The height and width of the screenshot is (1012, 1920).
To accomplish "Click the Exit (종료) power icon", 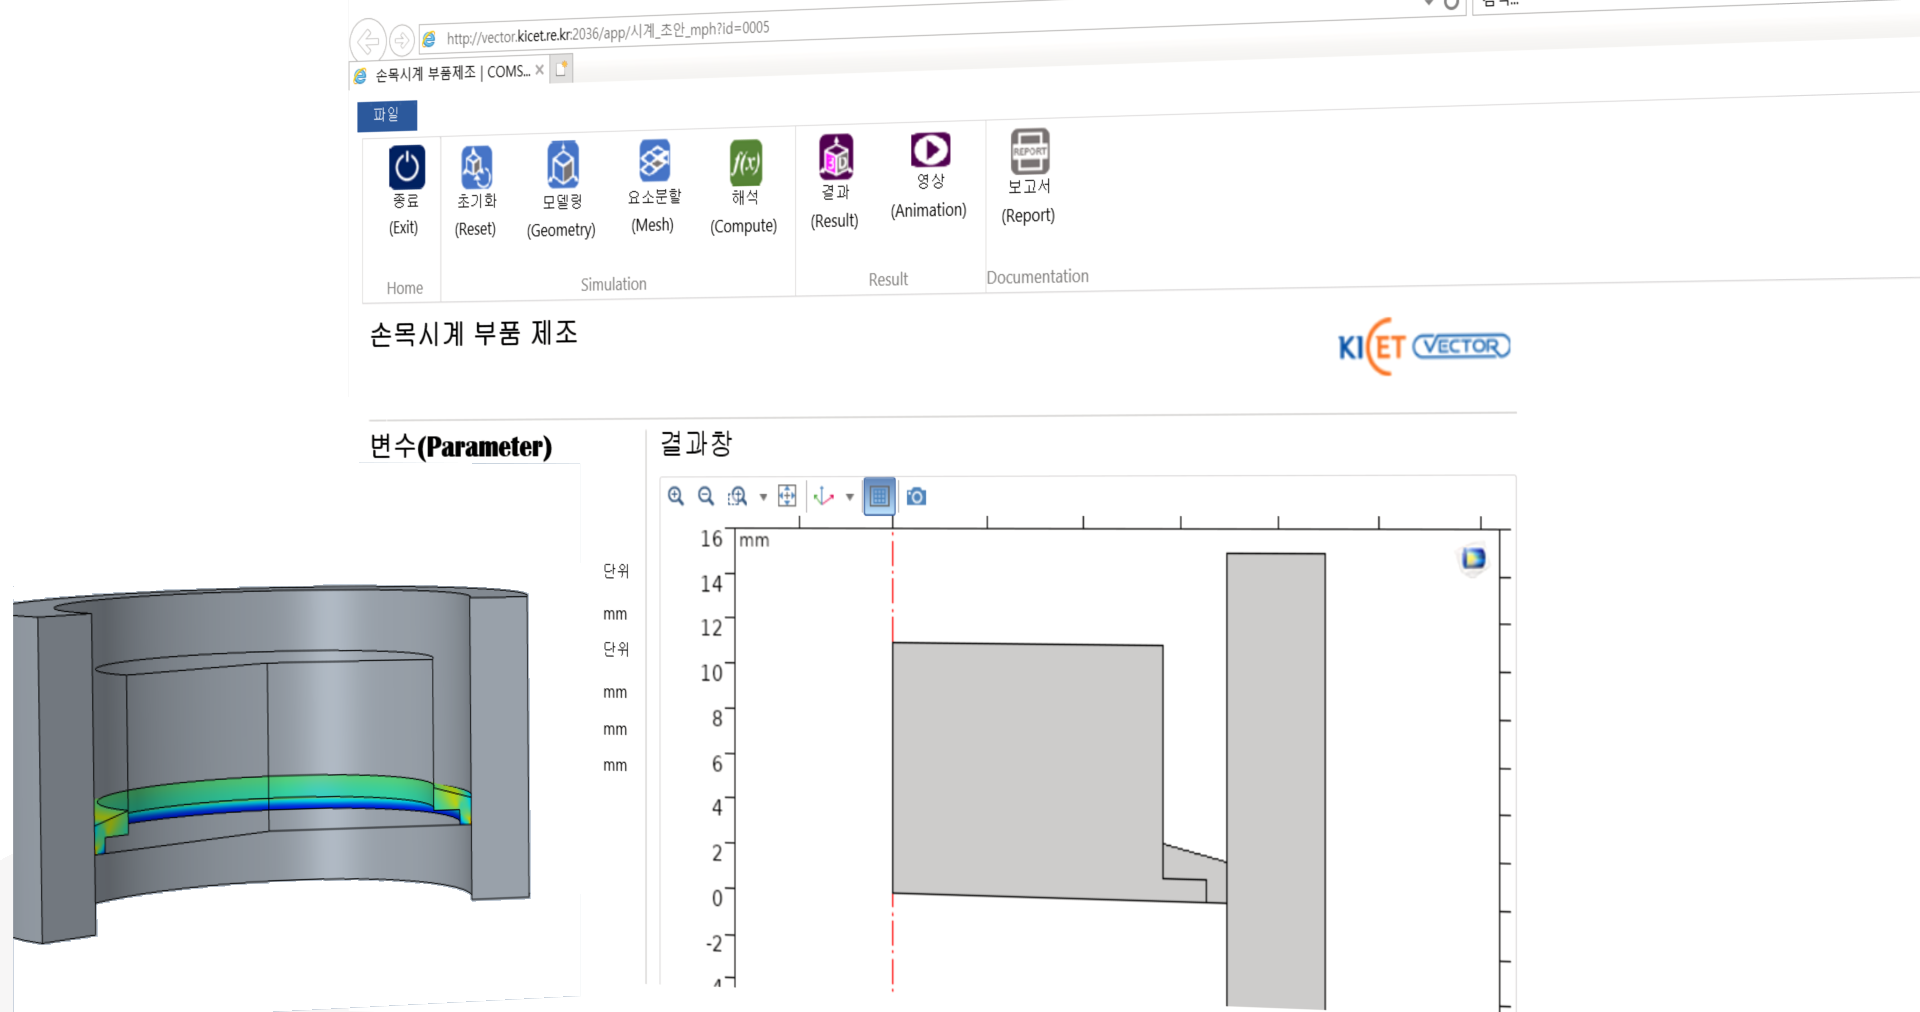I will pos(406,167).
